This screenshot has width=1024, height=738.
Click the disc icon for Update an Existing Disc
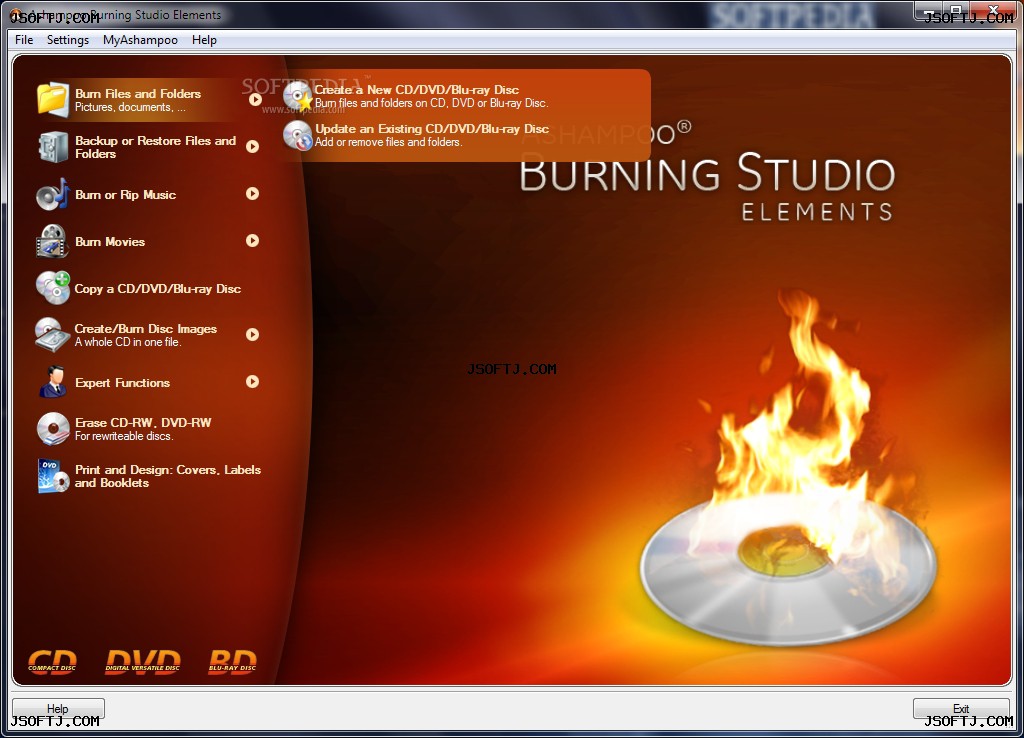(x=298, y=135)
